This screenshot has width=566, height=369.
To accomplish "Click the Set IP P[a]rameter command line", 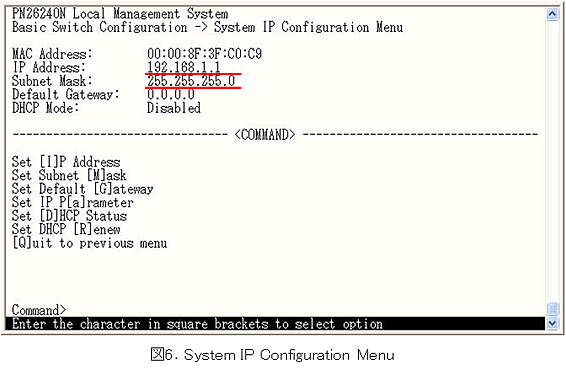I will tap(73, 202).
